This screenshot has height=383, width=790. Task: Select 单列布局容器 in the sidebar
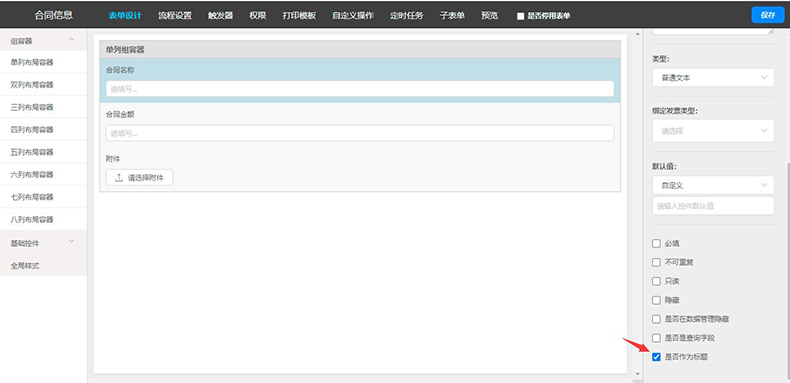point(43,62)
